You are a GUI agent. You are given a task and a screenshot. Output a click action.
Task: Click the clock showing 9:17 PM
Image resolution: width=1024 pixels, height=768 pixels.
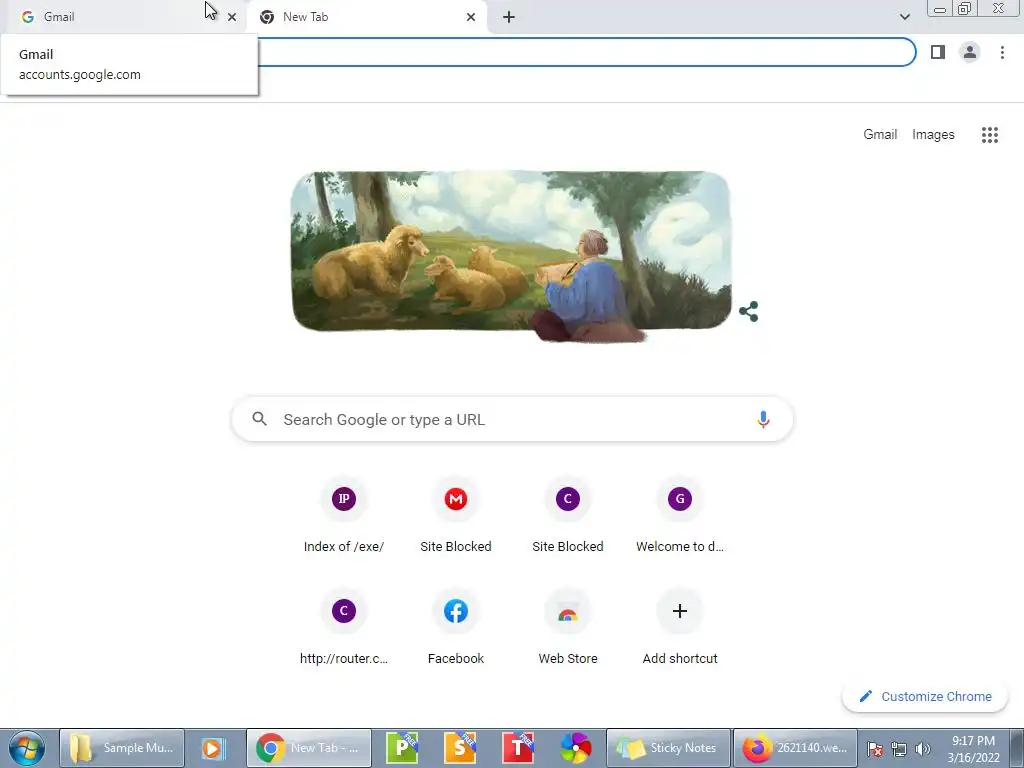pos(974,749)
